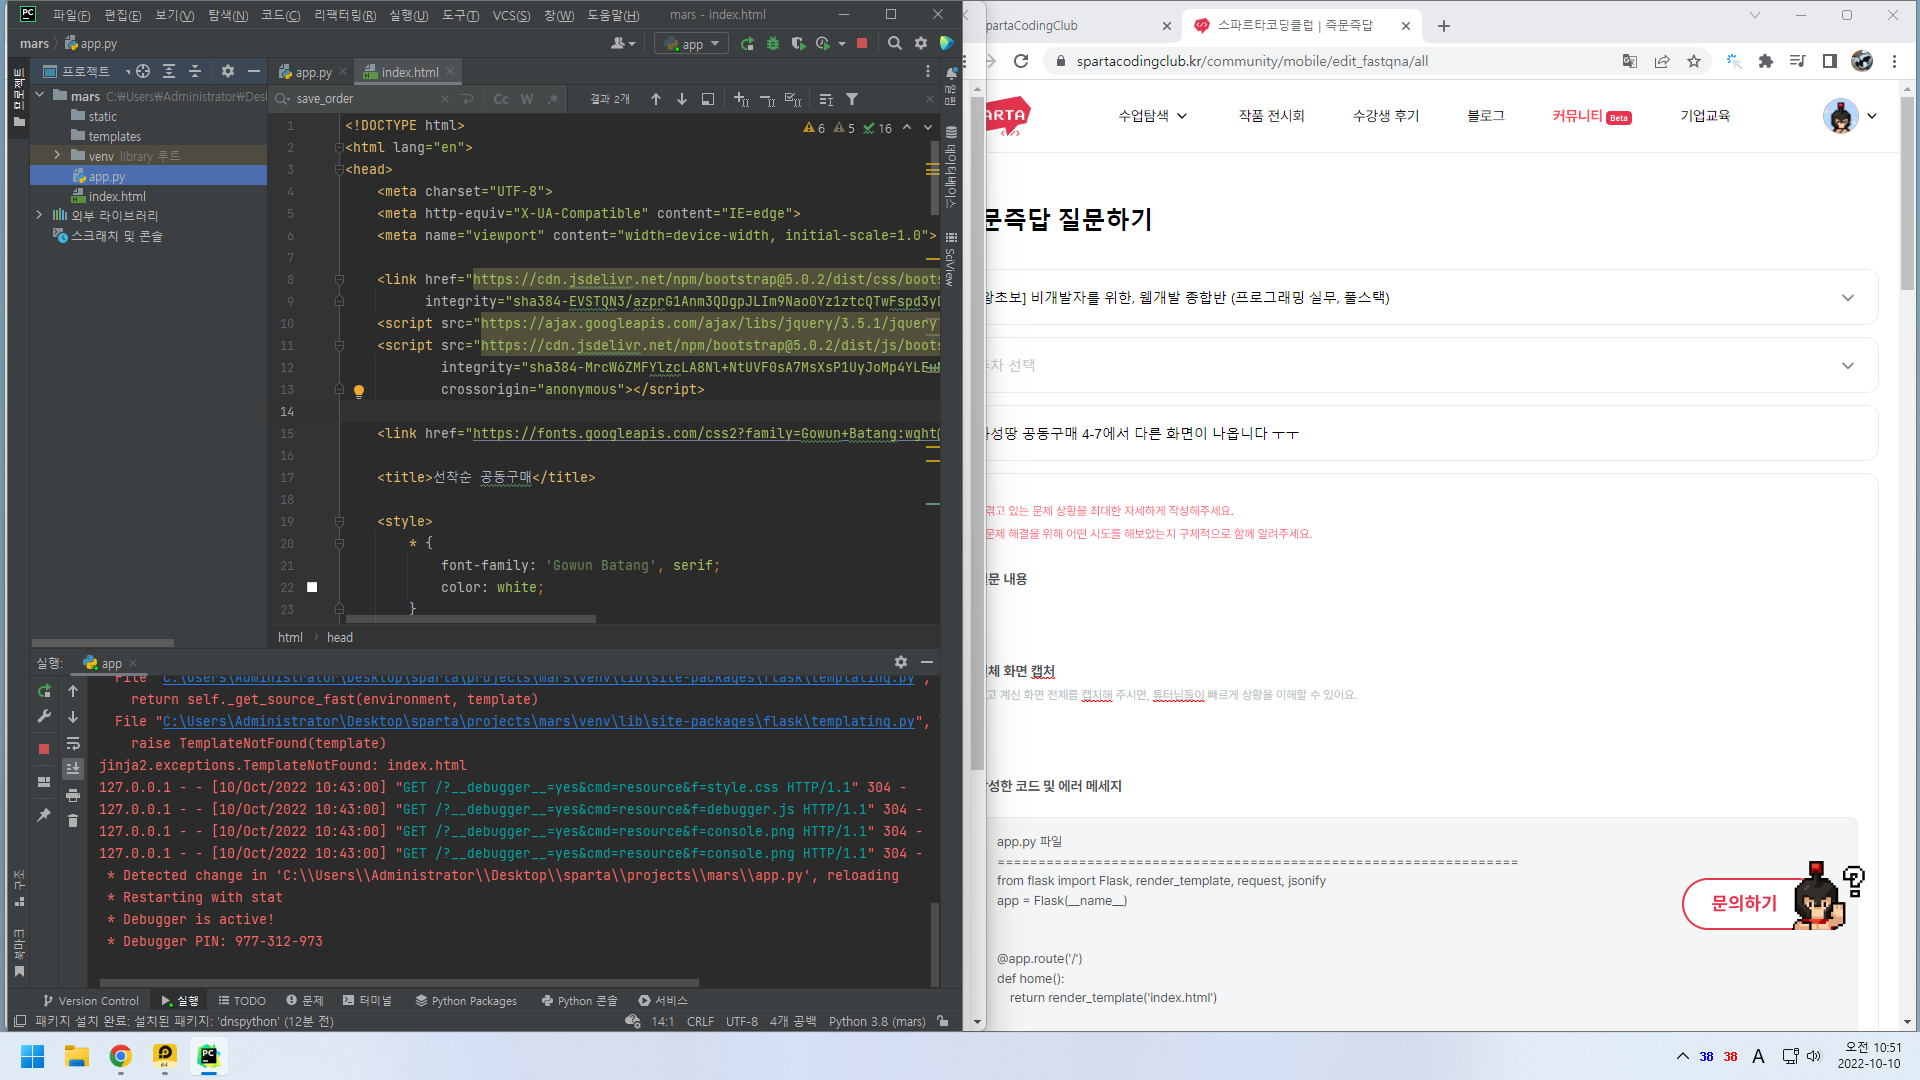
Task: Open the 터미널 tool window tab
Action: [x=367, y=1000]
